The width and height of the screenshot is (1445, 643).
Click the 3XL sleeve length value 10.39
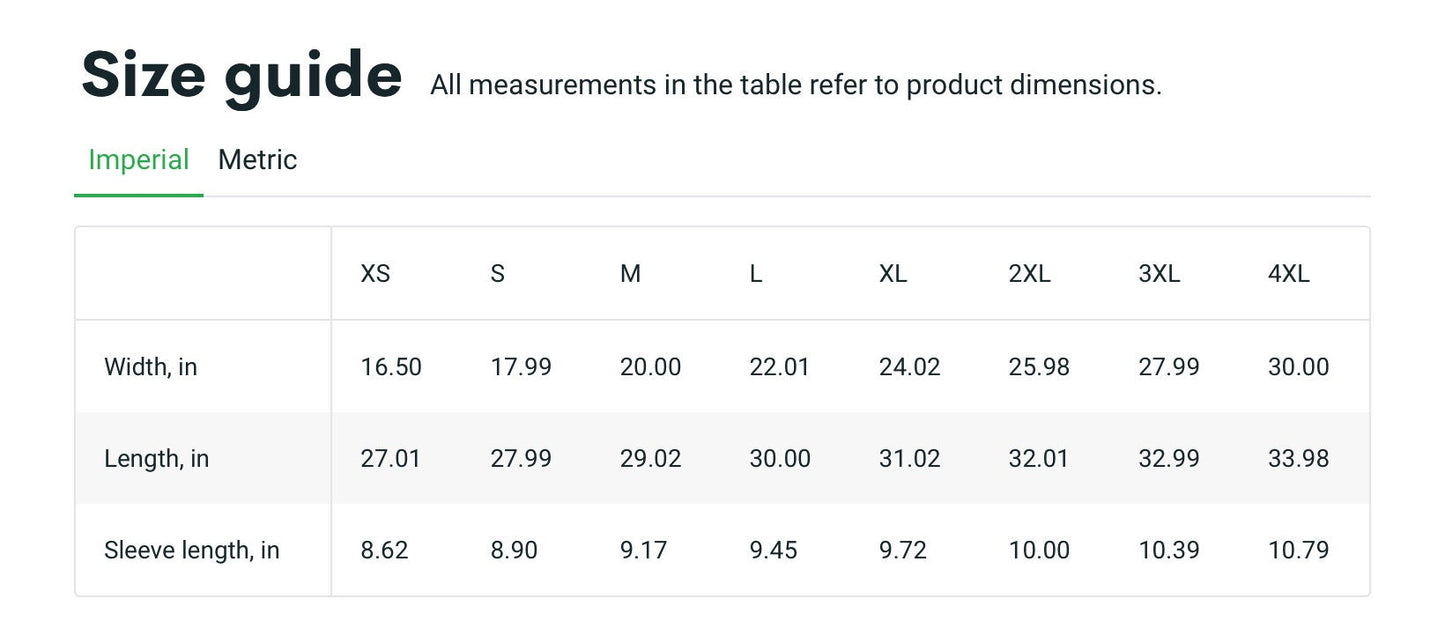tap(1168, 550)
